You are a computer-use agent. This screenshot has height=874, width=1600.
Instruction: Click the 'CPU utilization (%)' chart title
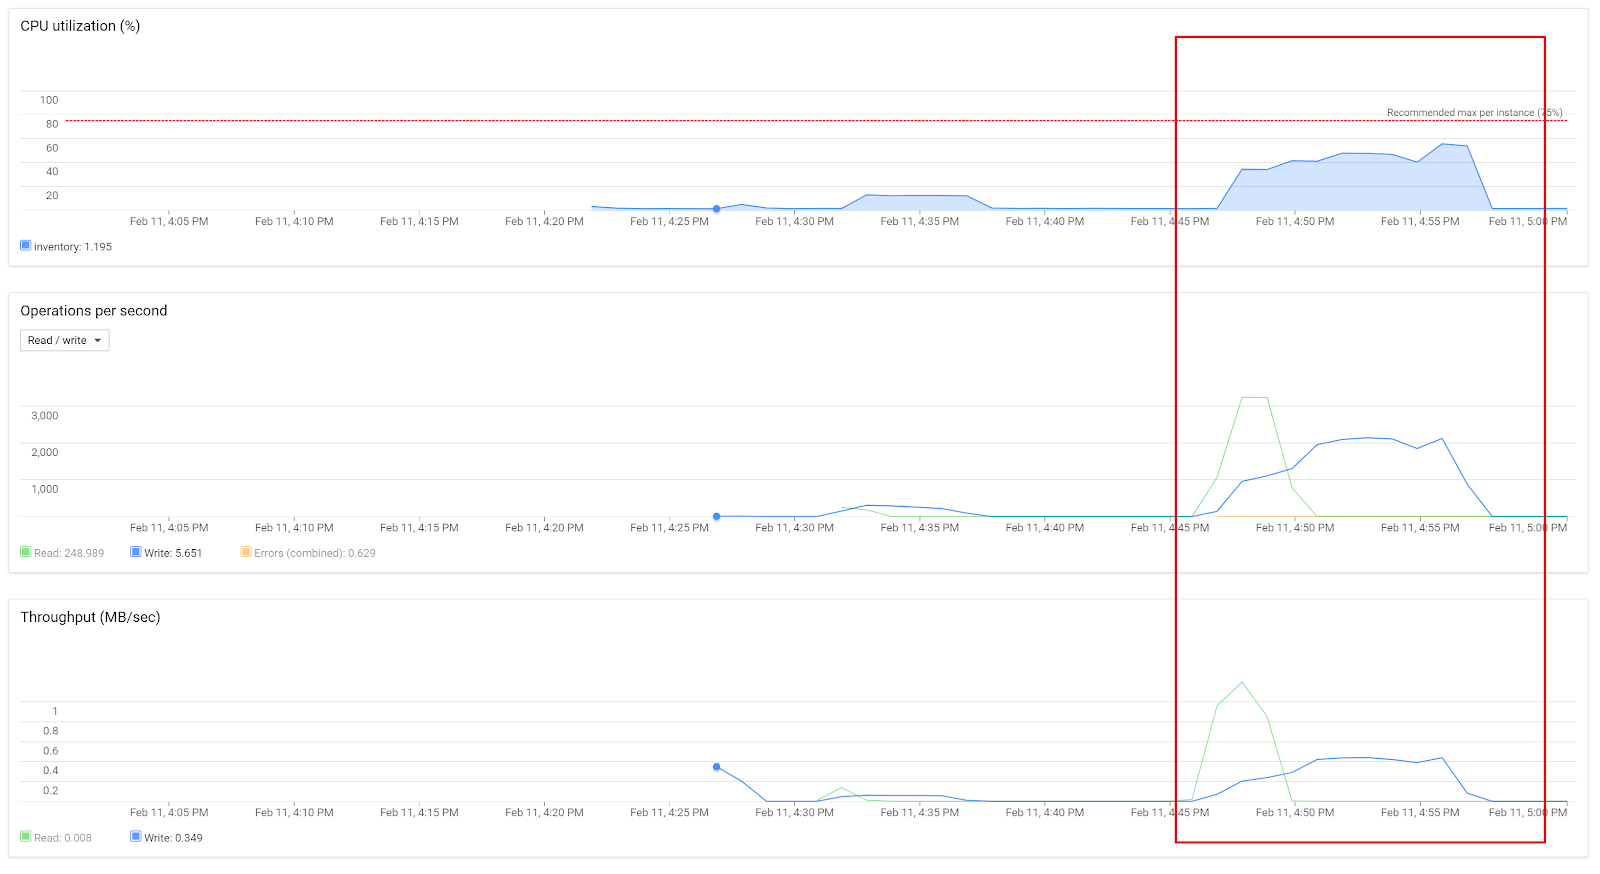80,26
